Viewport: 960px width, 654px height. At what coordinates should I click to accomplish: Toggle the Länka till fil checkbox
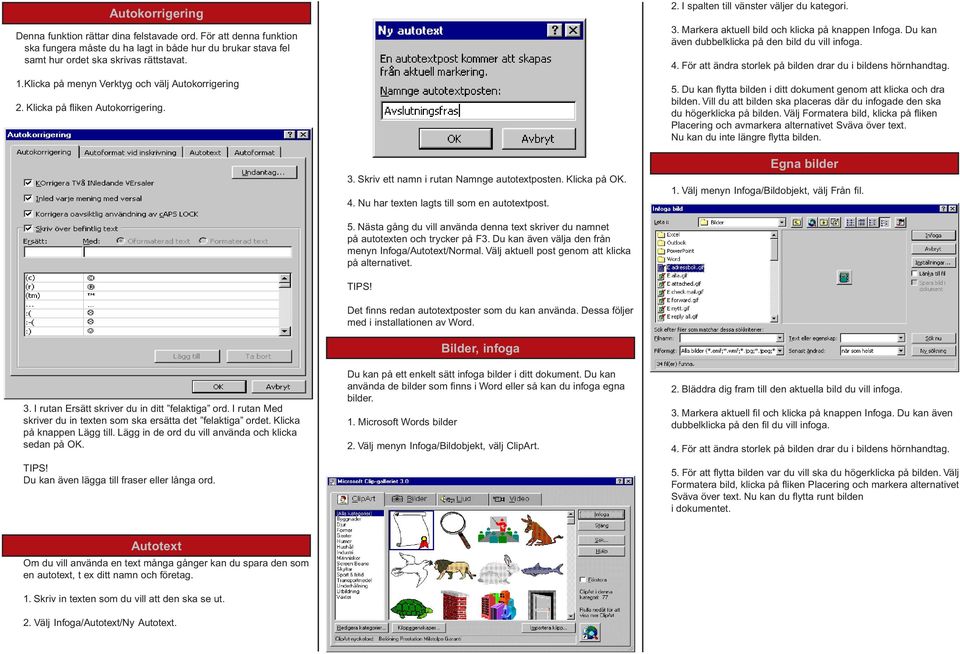[915, 274]
